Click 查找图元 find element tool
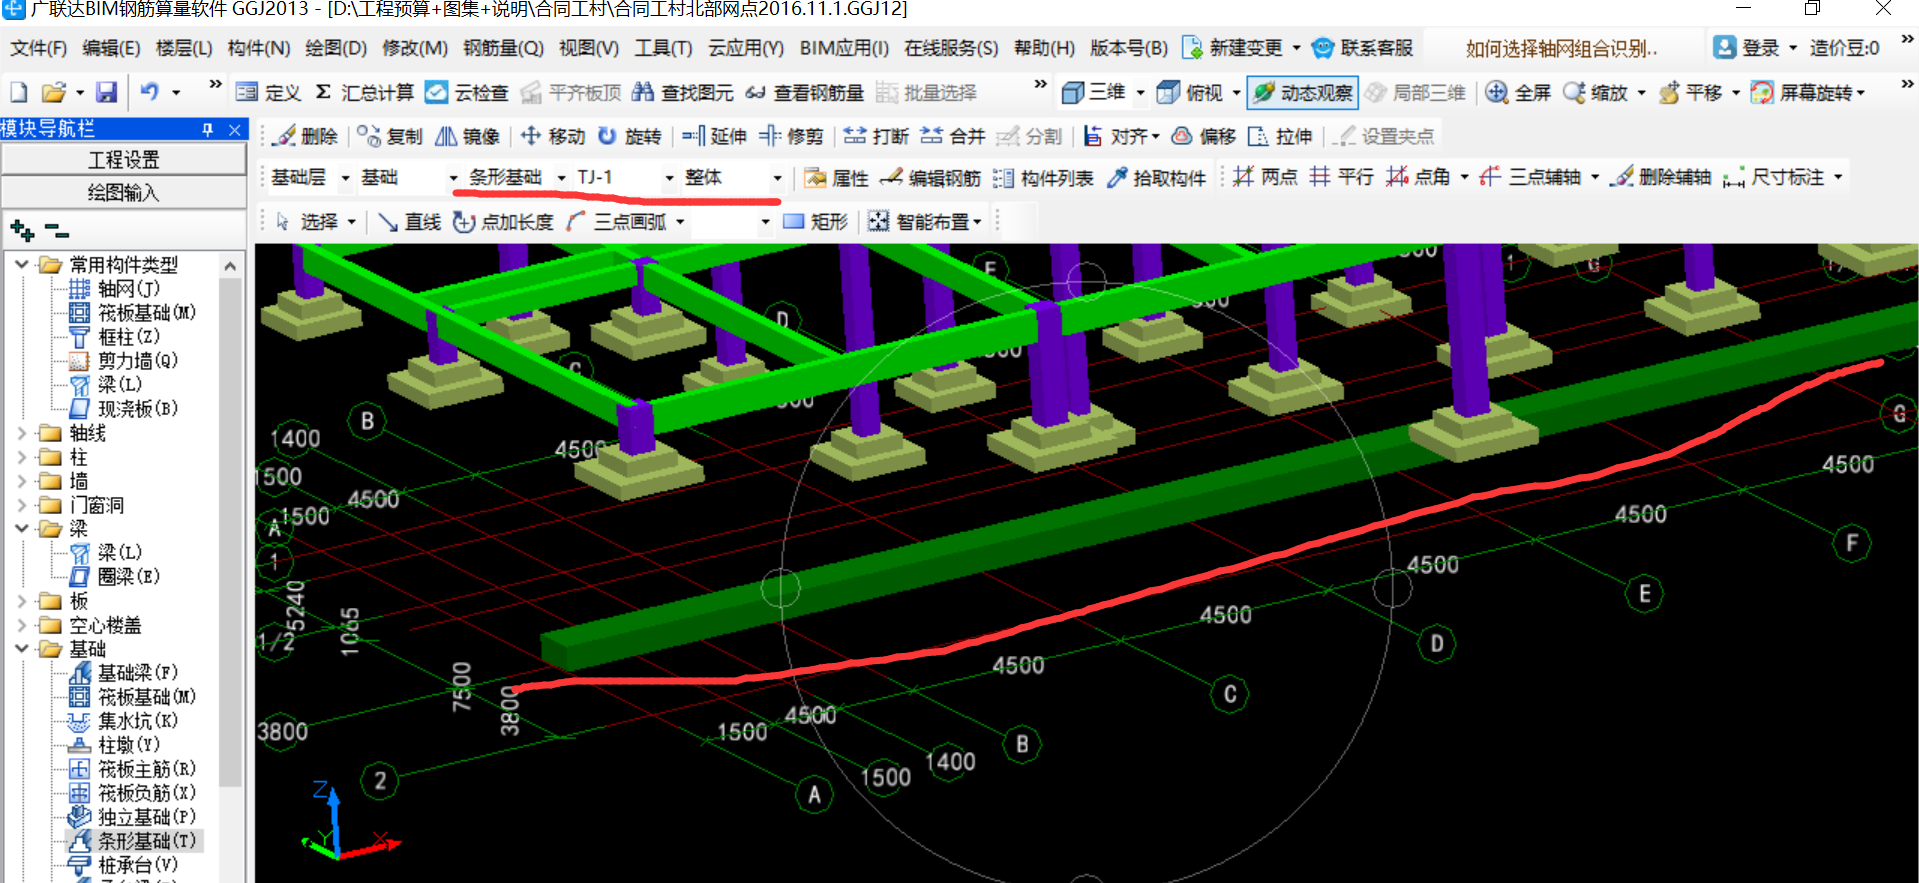The width and height of the screenshot is (1919, 883). (x=683, y=93)
